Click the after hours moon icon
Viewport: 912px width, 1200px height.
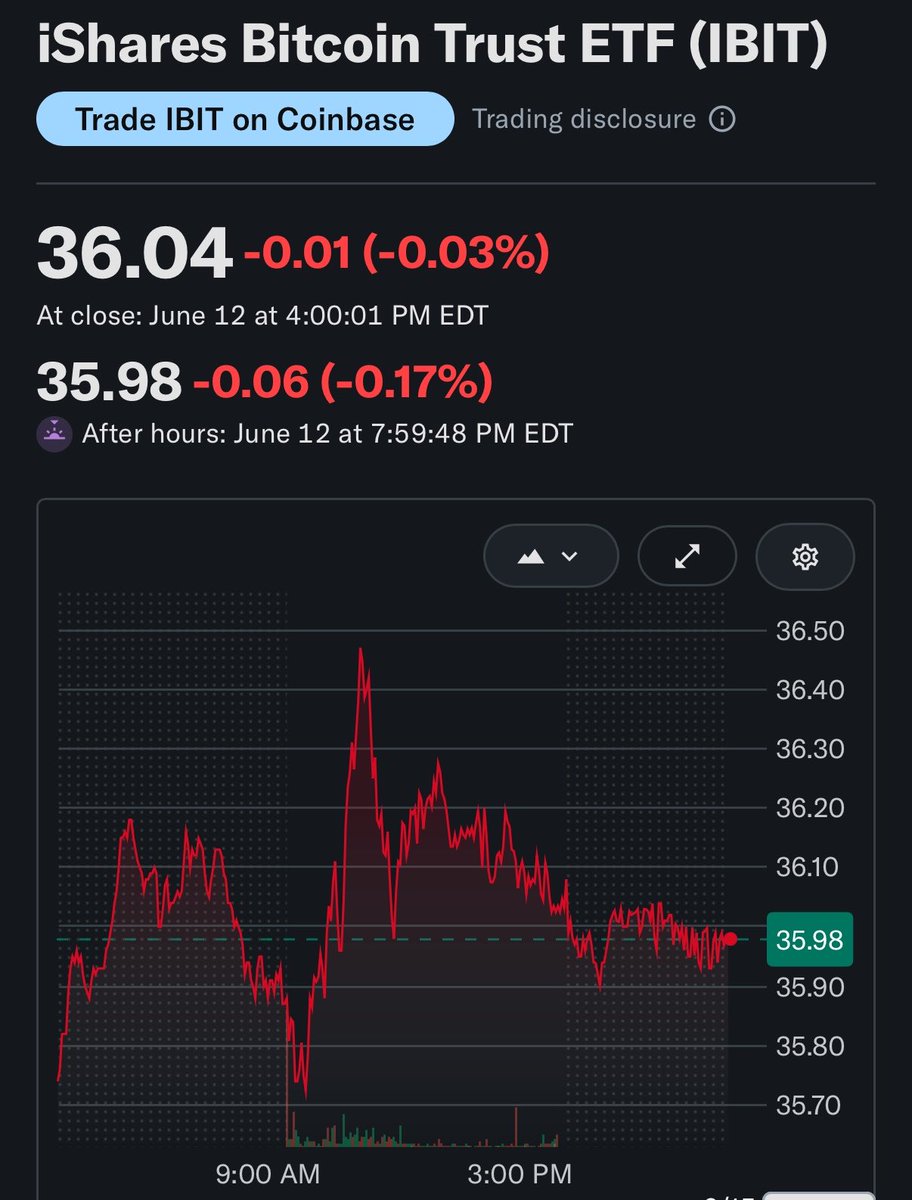tap(54, 434)
